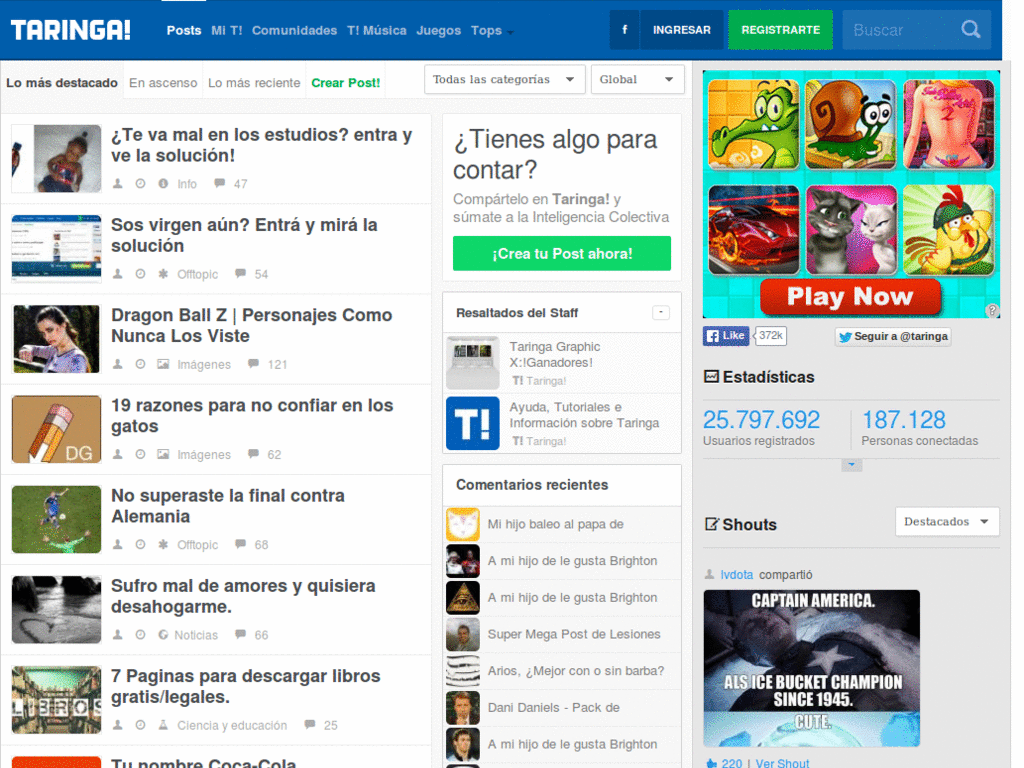Collapse the Resaltados del Staff panel

pyautogui.click(x=661, y=312)
